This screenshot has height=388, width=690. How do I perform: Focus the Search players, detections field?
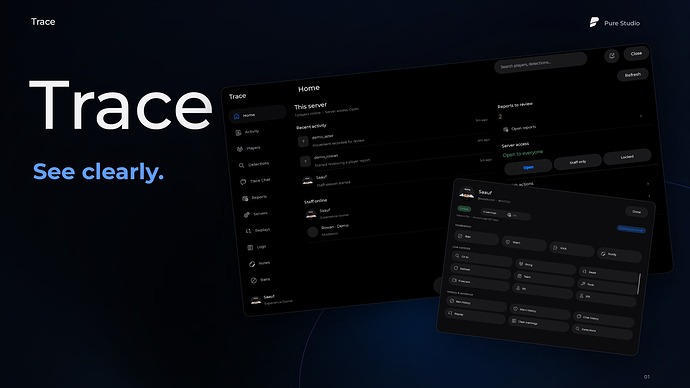point(541,63)
